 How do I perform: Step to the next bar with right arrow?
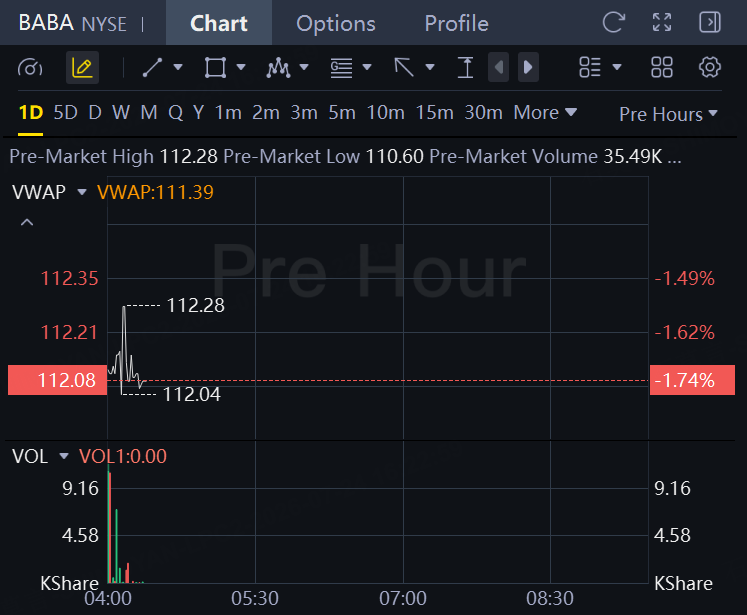(528, 67)
